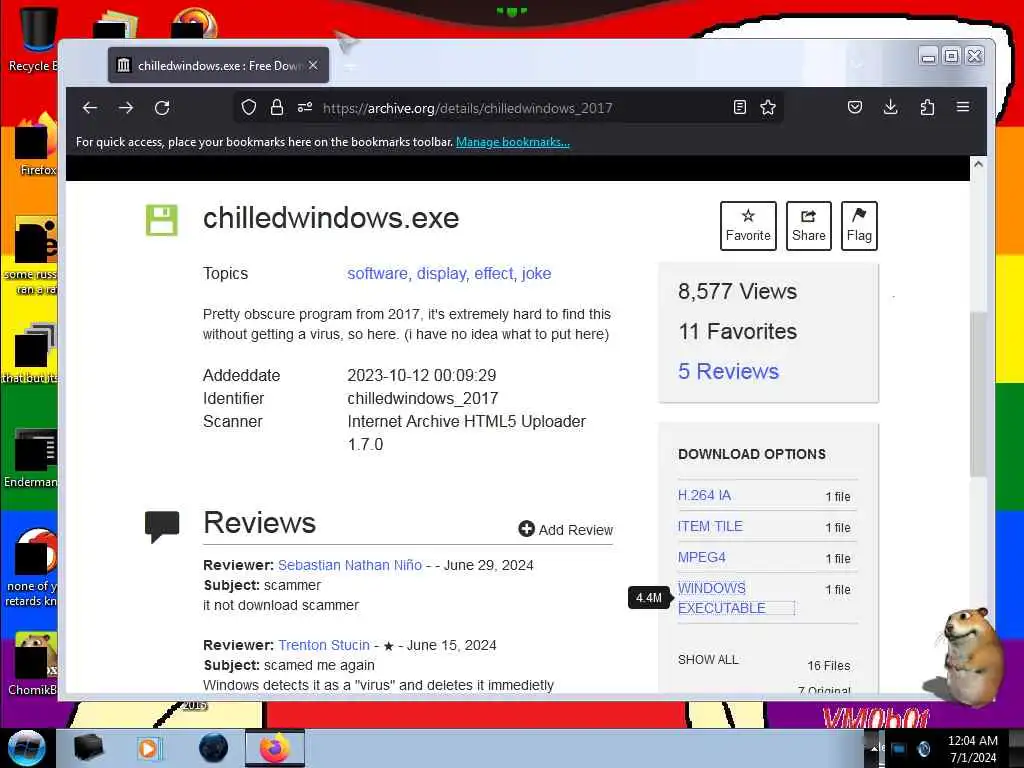1024x768 pixels.
Task: Click the Flag button
Action: click(859, 226)
